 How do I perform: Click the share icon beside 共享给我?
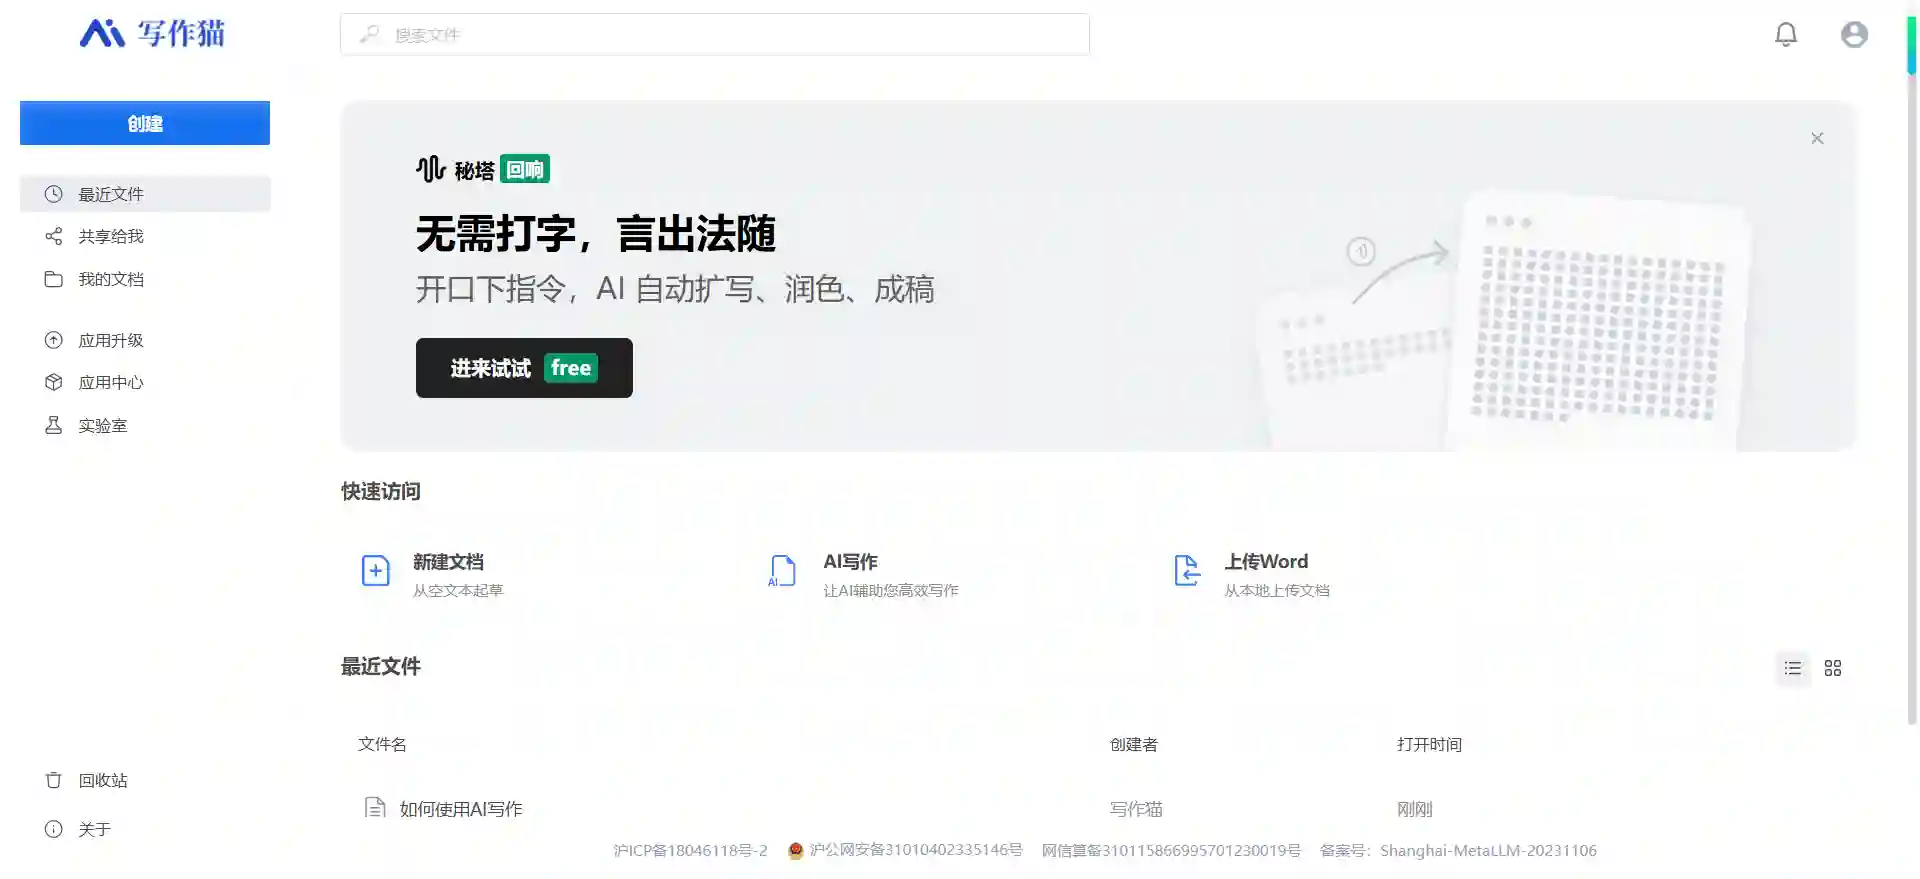54,236
